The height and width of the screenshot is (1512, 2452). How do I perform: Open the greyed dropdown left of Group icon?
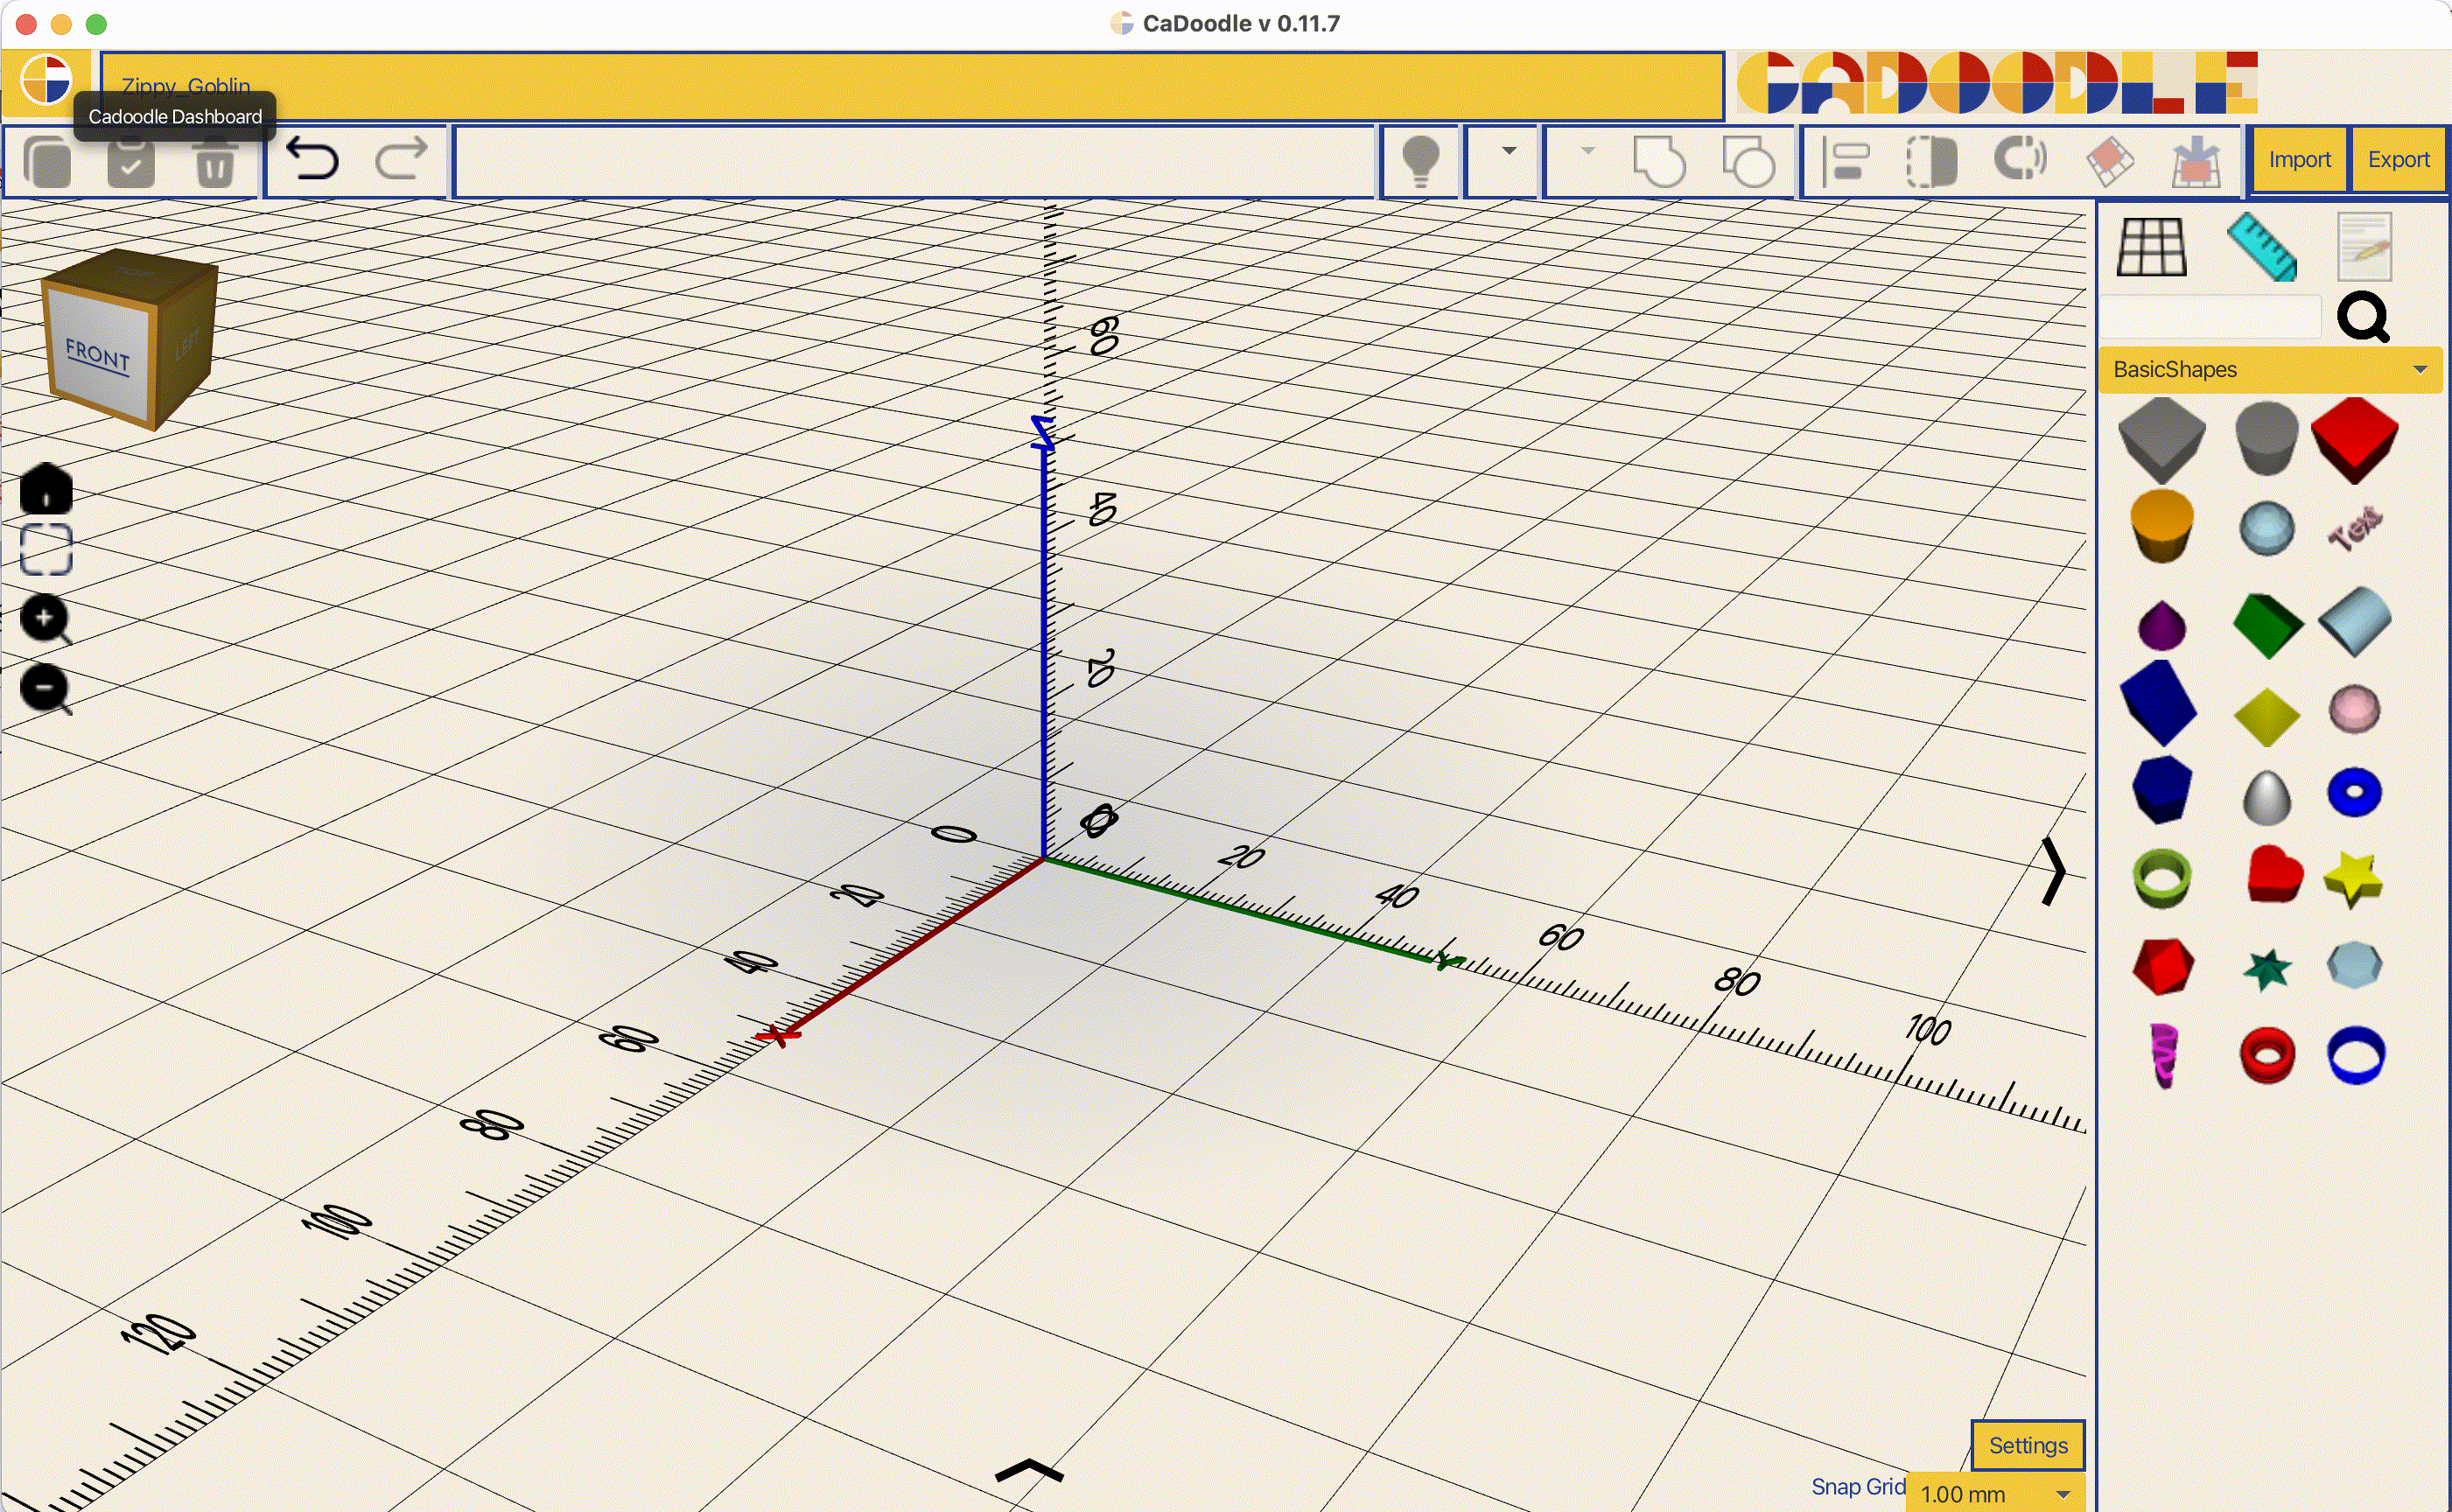point(1587,152)
